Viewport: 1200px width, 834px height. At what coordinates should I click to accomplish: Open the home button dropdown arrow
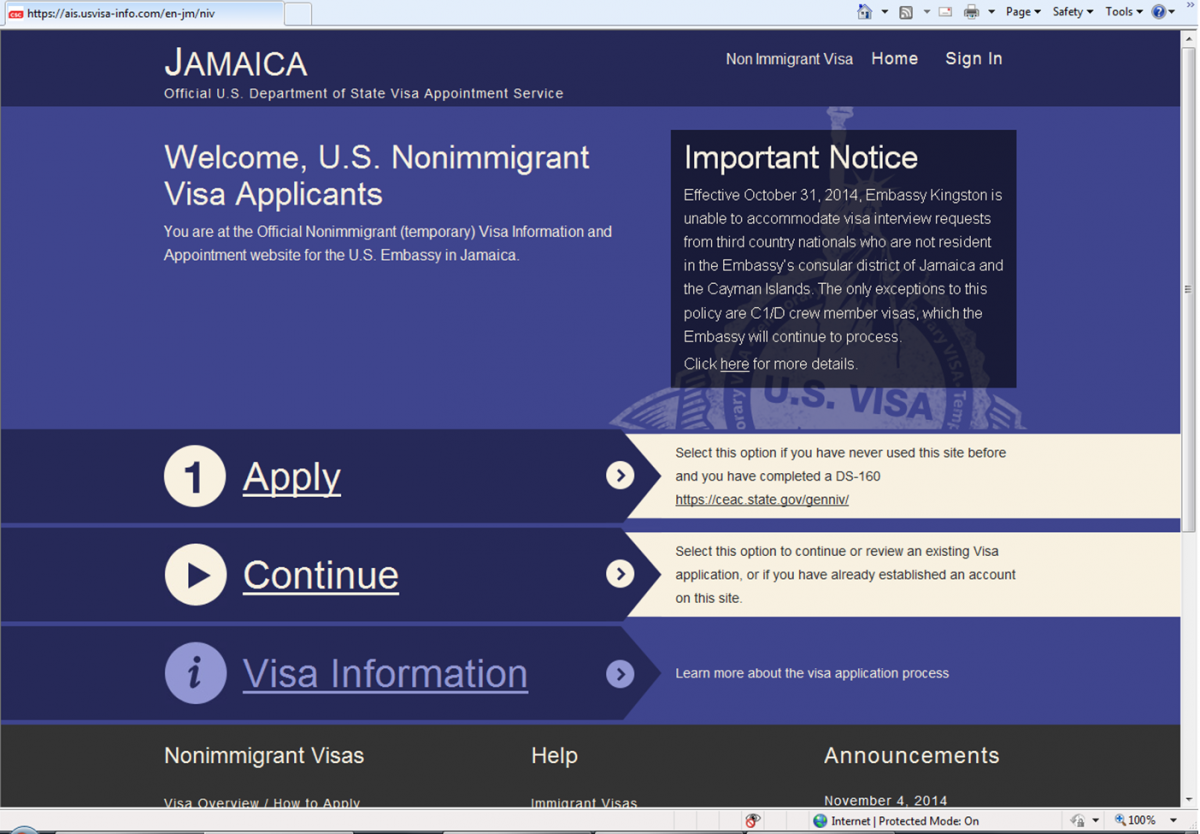(885, 12)
